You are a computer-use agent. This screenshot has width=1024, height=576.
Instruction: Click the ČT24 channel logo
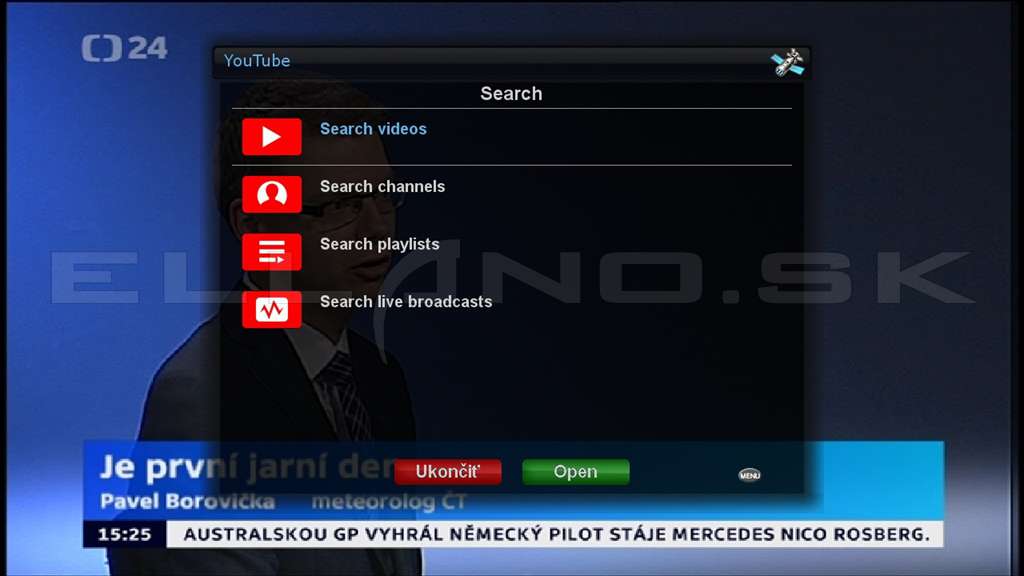point(124,48)
